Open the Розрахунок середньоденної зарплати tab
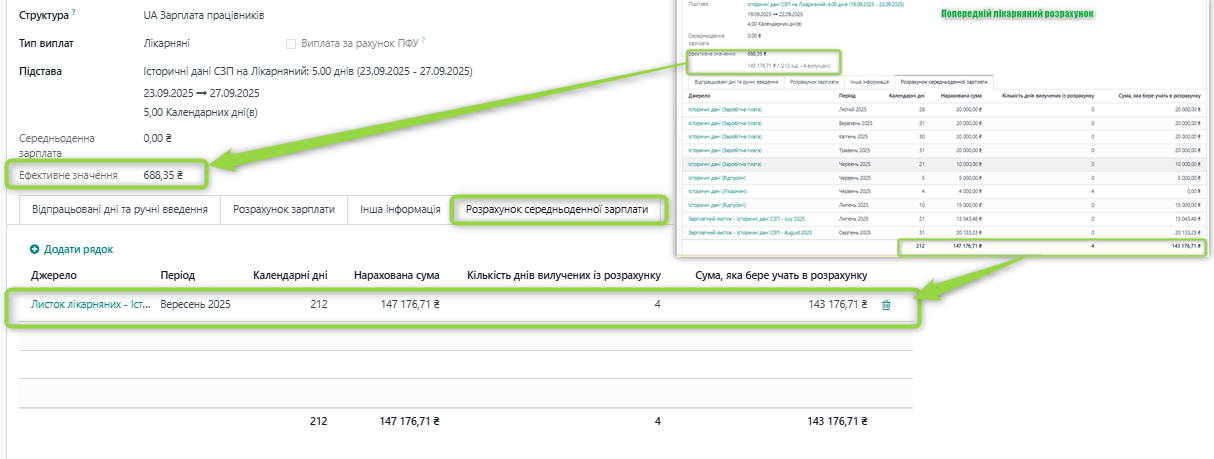The width and height of the screenshot is (1214, 459). pyautogui.click(x=557, y=210)
